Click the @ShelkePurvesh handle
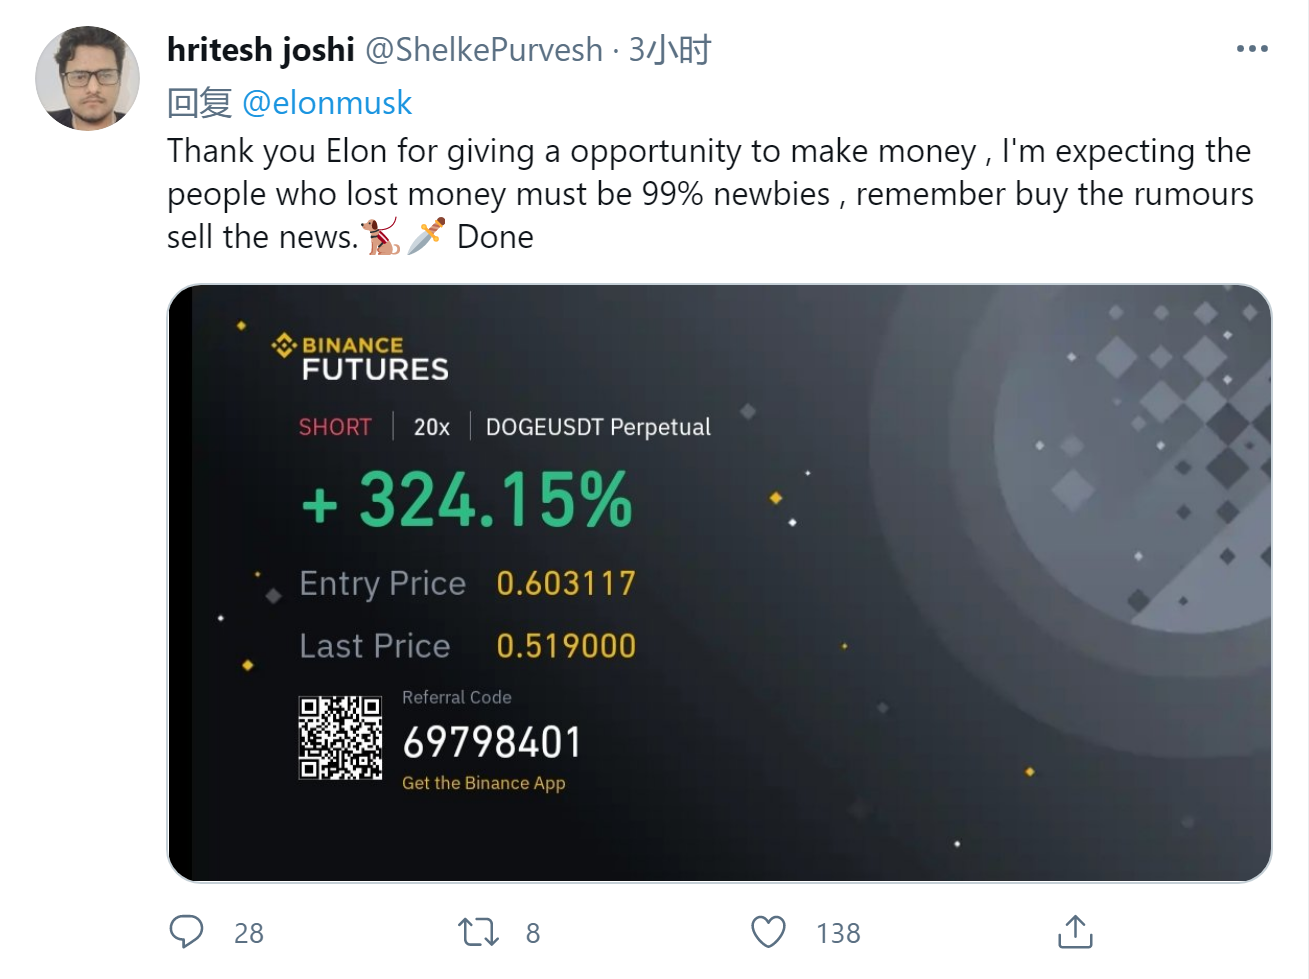The width and height of the screenshot is (1309, 979). [484, 49]
